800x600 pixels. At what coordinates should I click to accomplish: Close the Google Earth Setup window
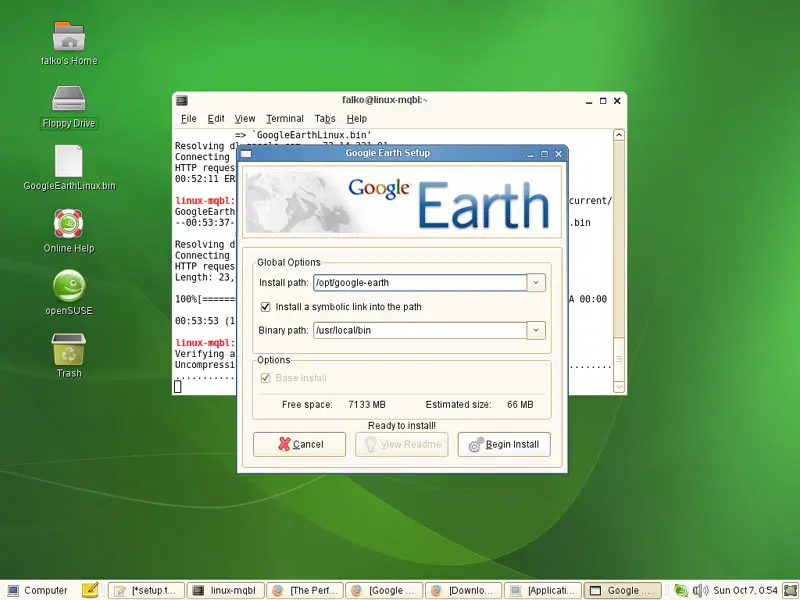pyautogui.click(x=559, y=154)
